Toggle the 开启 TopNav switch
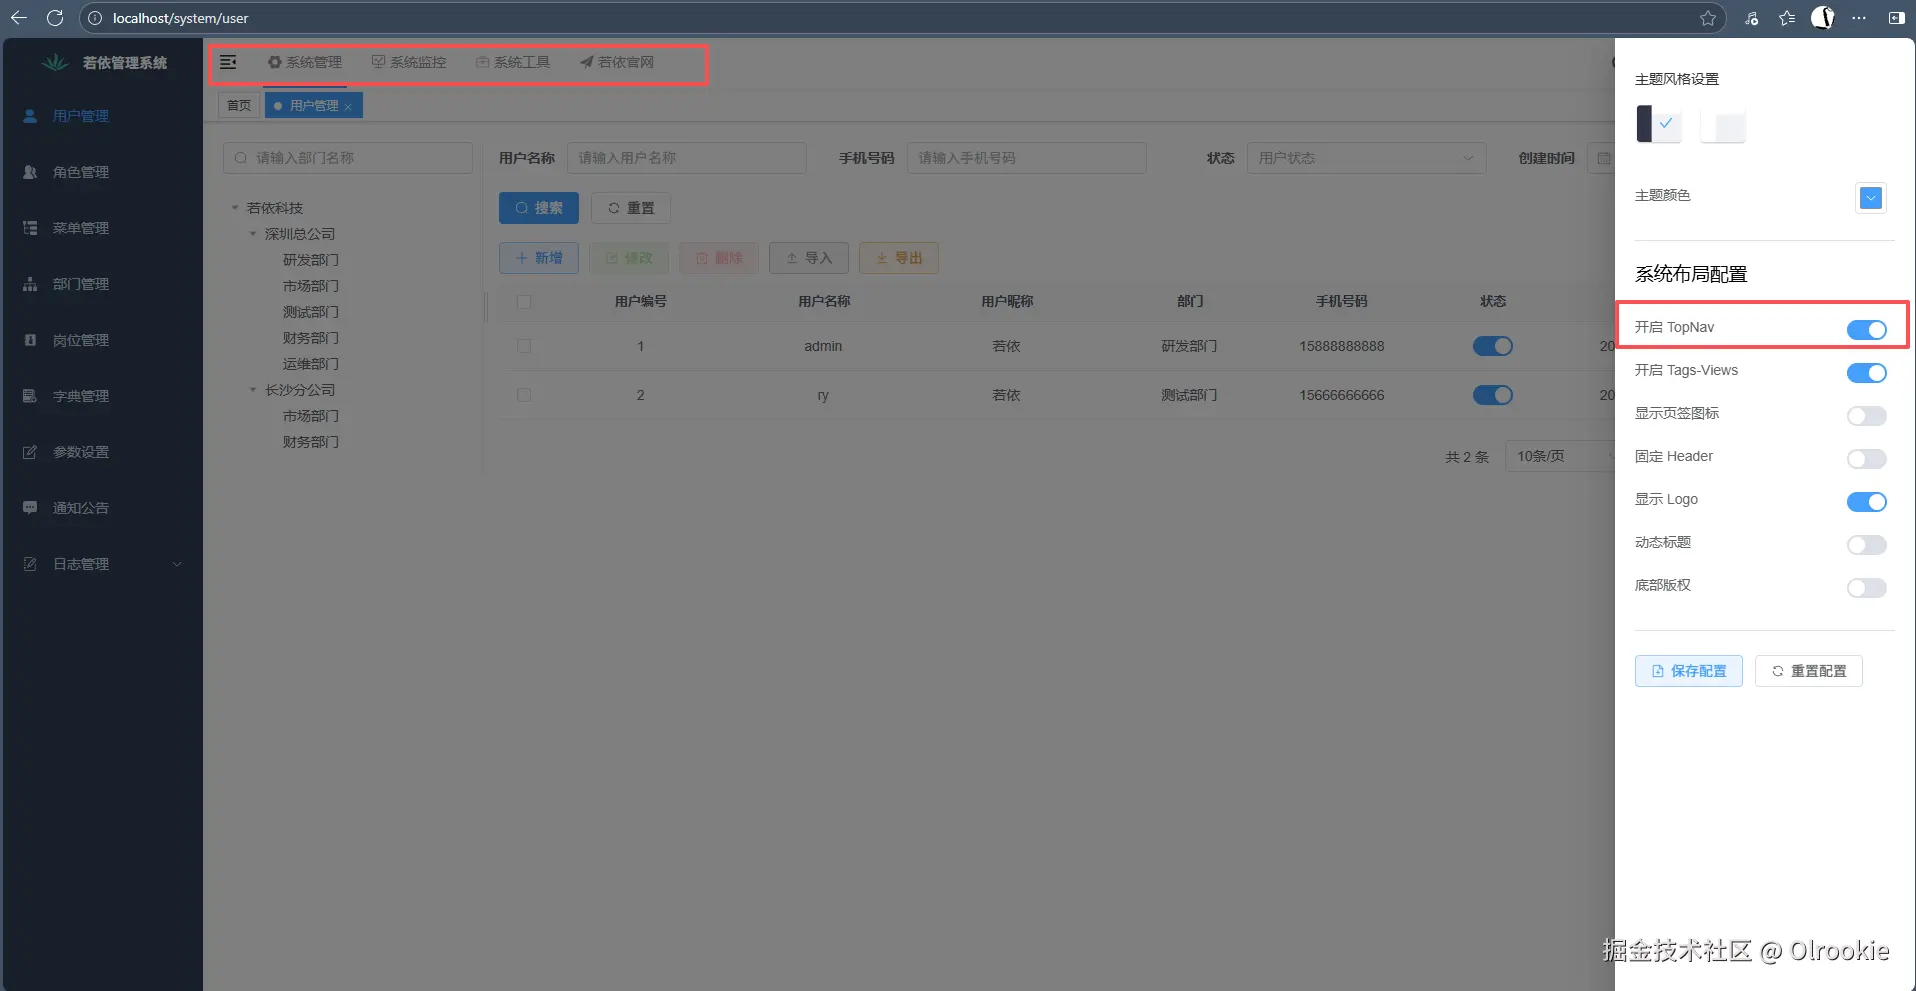The height and width of the screenshot is (991, 1916). coord(1866,330)
